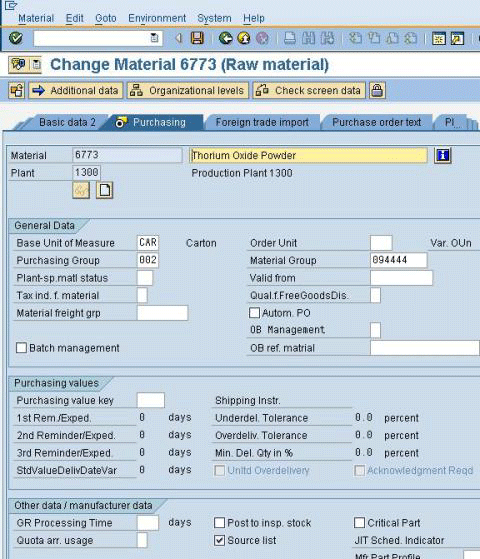Image resolution: width=480 pixels, height=559 pixels.
Task: Click the Print icon in toolbar
Action: click(290, 38)
